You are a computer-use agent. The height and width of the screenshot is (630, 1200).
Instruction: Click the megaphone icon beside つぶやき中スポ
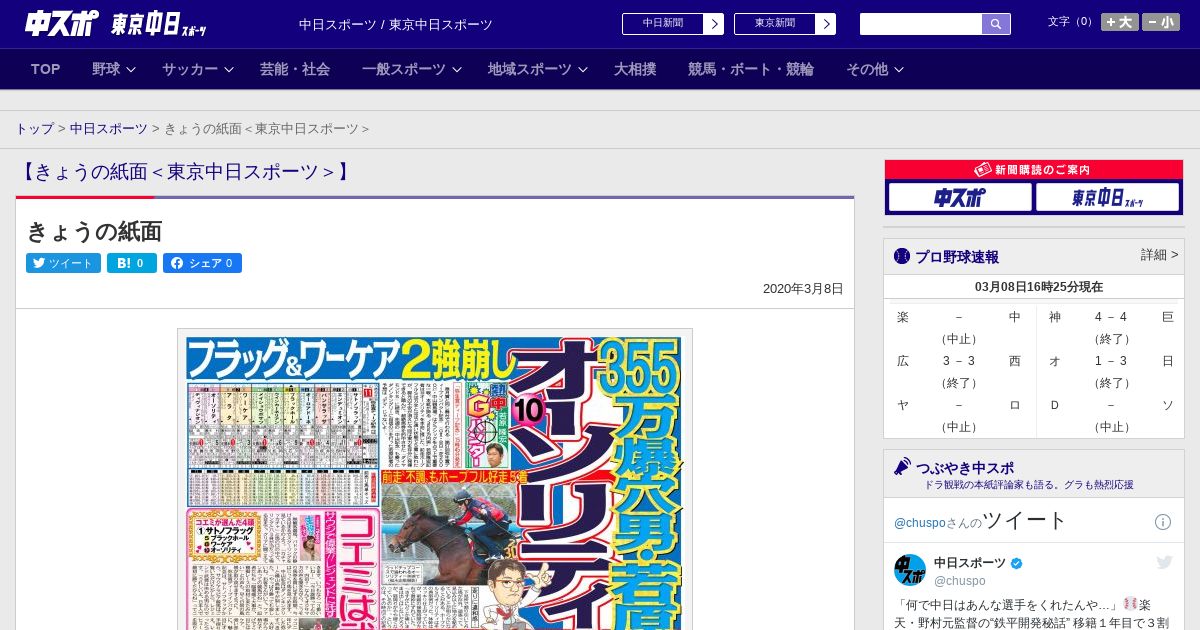[902, 466]
